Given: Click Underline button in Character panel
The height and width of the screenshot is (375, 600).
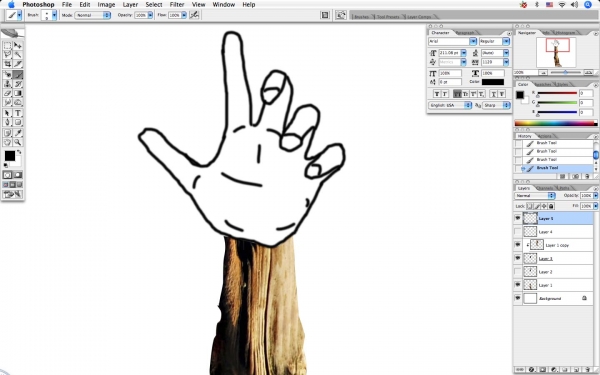Looking at the screenshot, I should (493, 94).
